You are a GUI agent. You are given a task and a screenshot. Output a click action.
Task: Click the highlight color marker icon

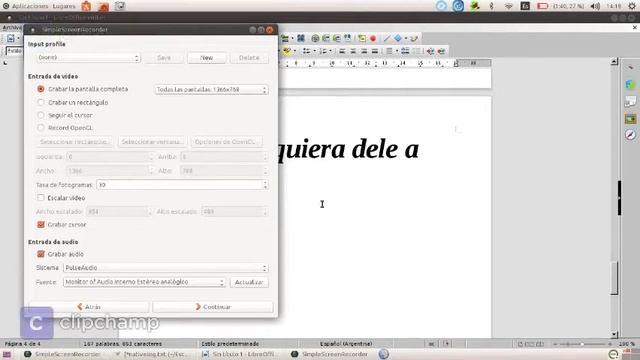click(x=287, y=51)
